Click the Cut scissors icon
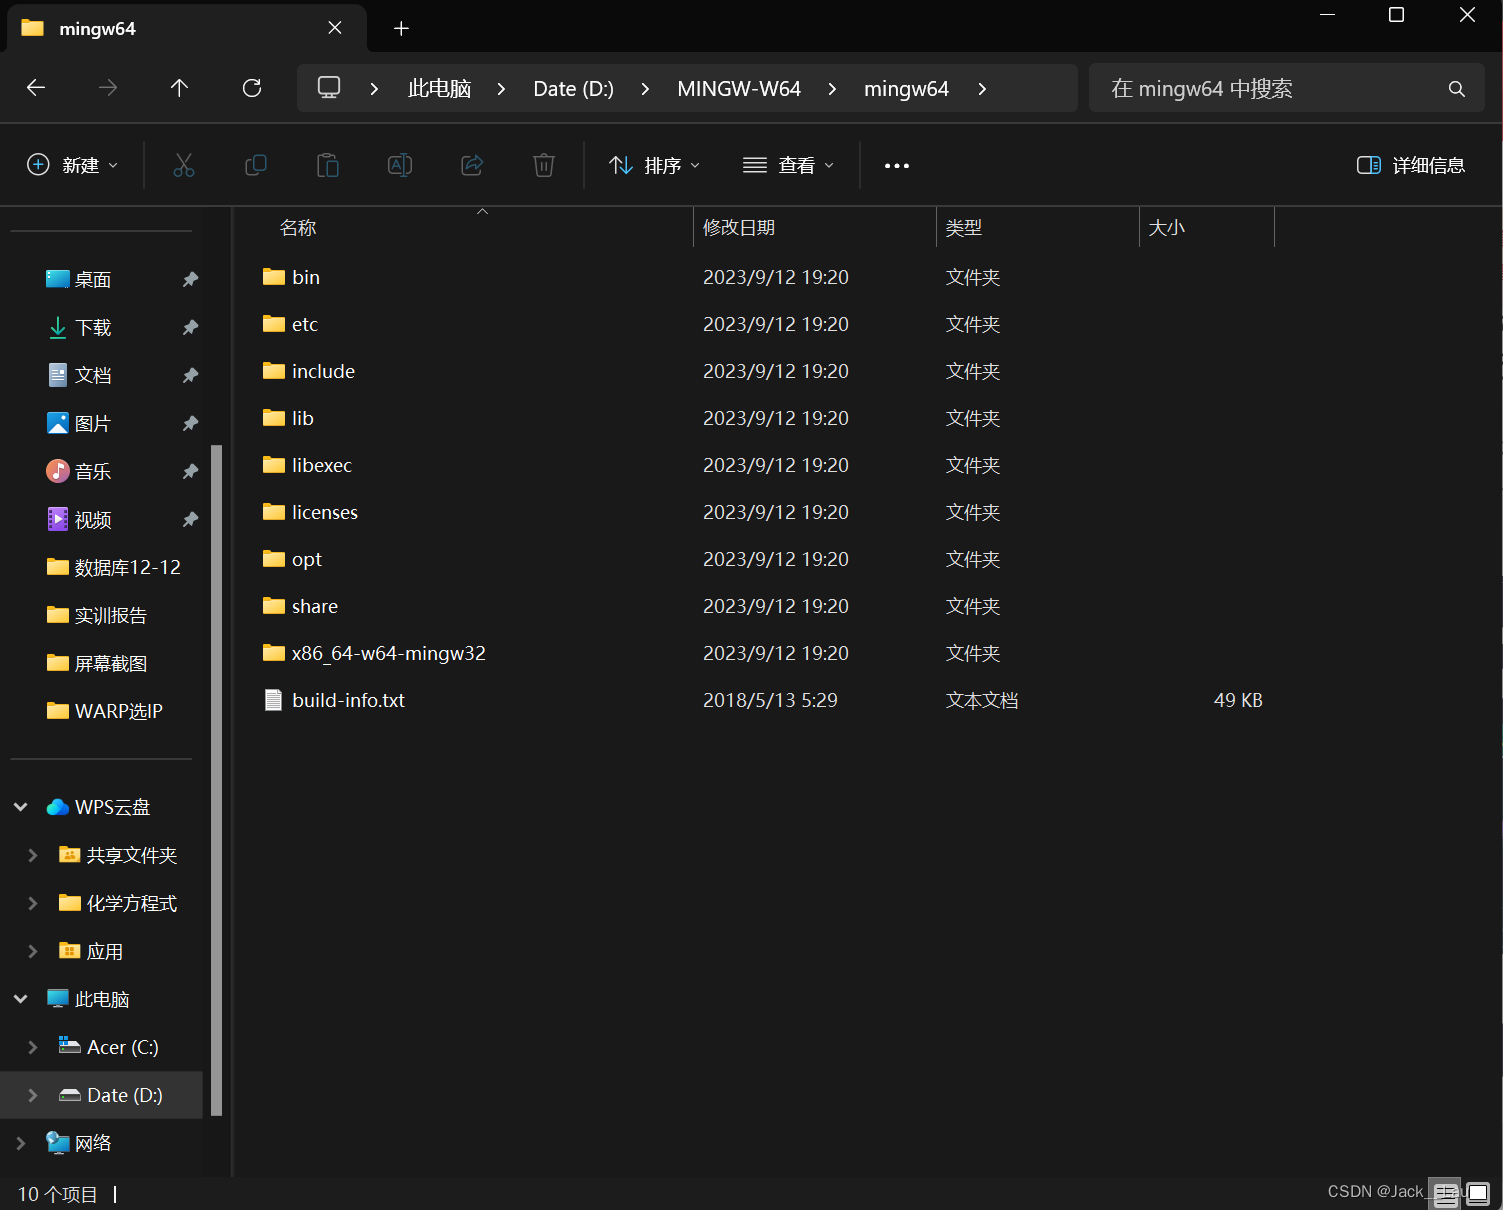The width and height of the screenshot is (1503, 1210). pos(184,165)
